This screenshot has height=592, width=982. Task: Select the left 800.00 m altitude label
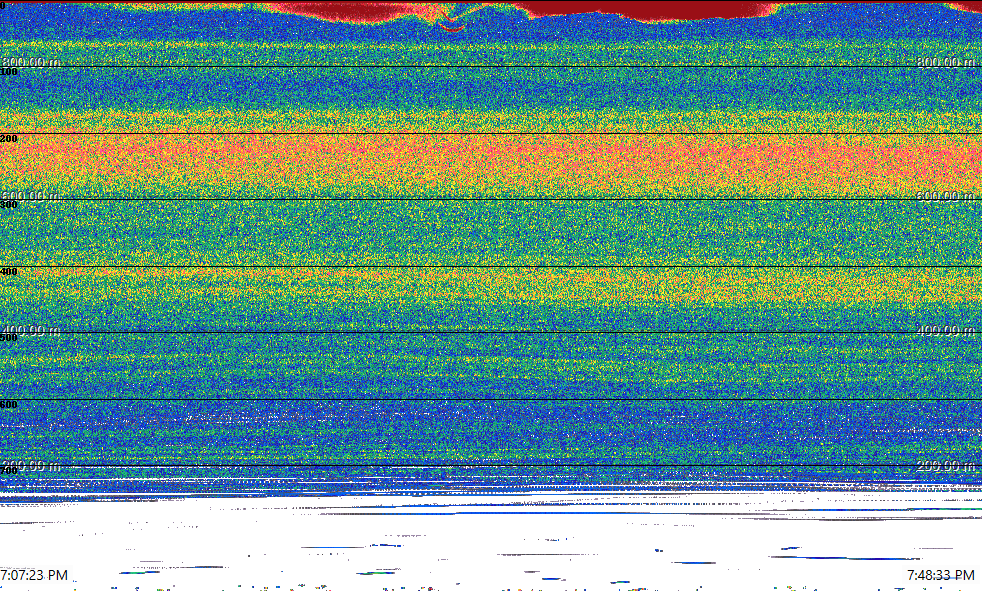[x=31, y=62]
